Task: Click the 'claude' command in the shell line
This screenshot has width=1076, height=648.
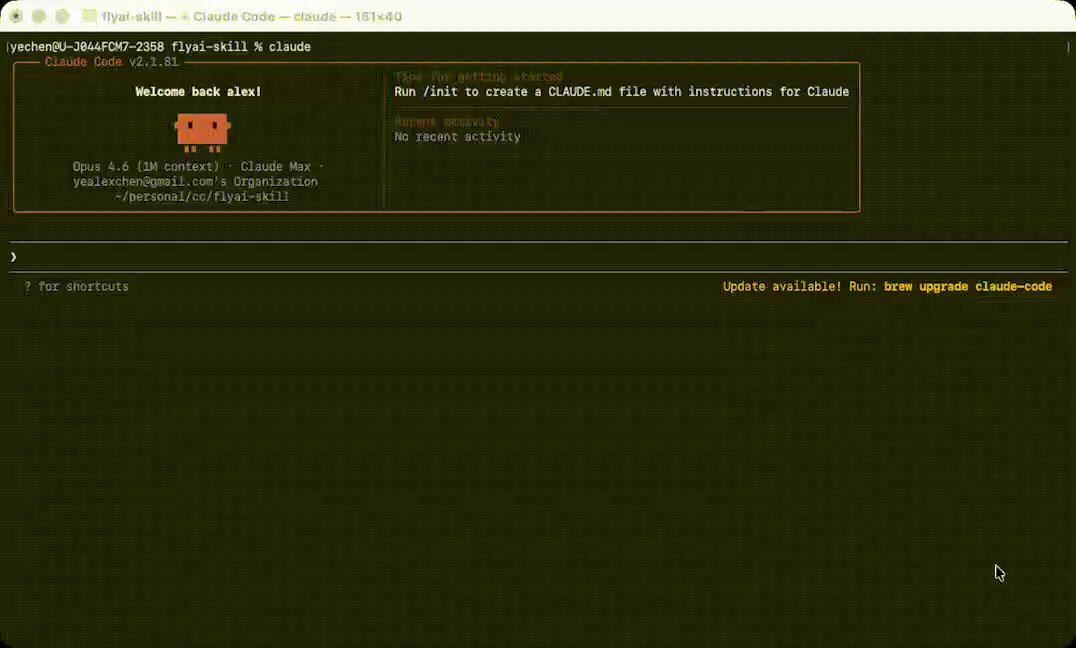Action: (x=289, y=47)
